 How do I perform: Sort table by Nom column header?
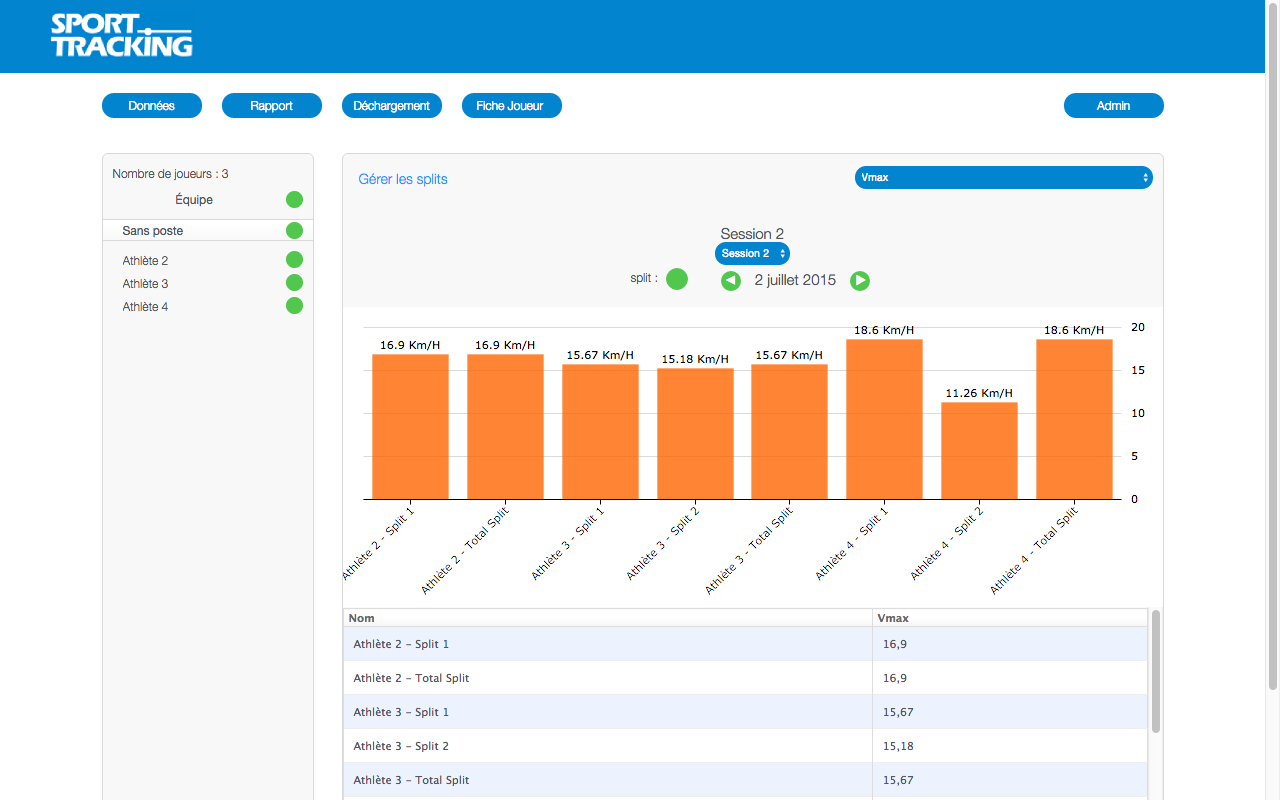click(607, 618)
